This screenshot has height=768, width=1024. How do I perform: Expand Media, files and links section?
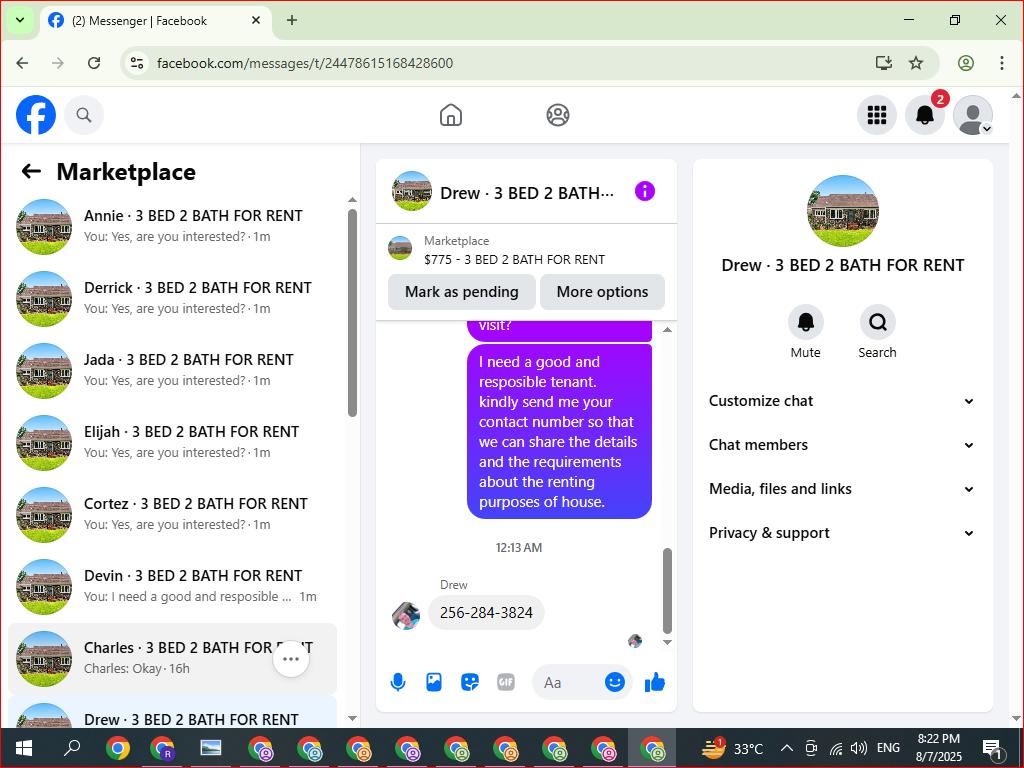click(842, 489)
